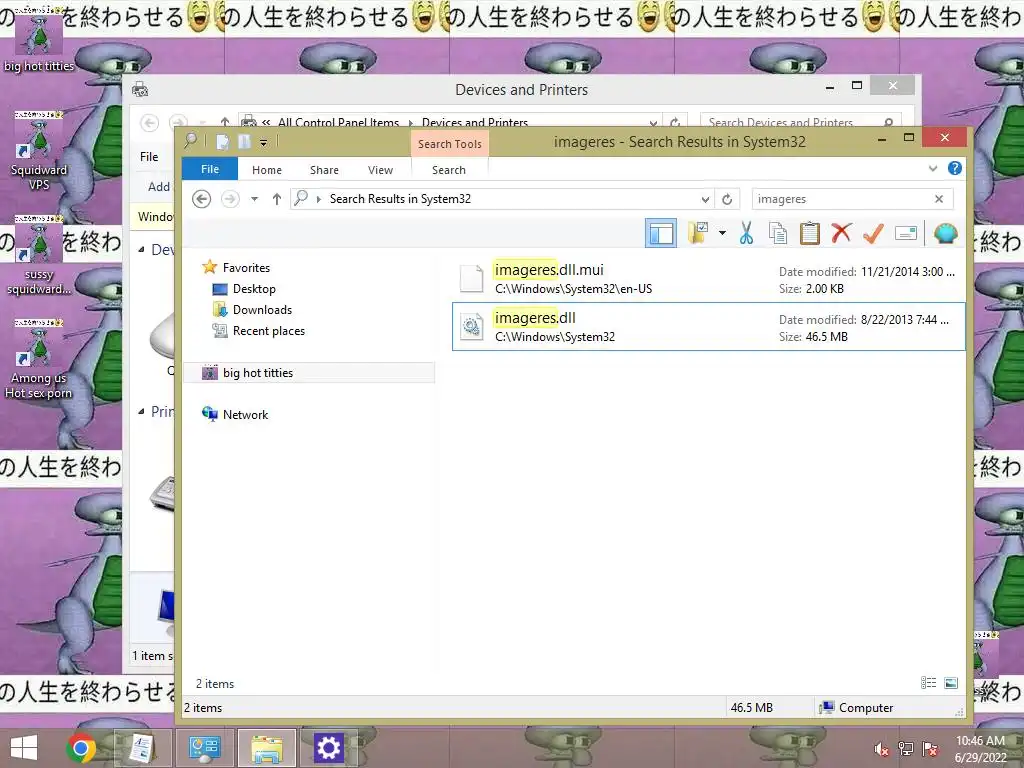1024x768 pixels.
Task: Go back in Devices and Printers window
Action: point(150,123)
